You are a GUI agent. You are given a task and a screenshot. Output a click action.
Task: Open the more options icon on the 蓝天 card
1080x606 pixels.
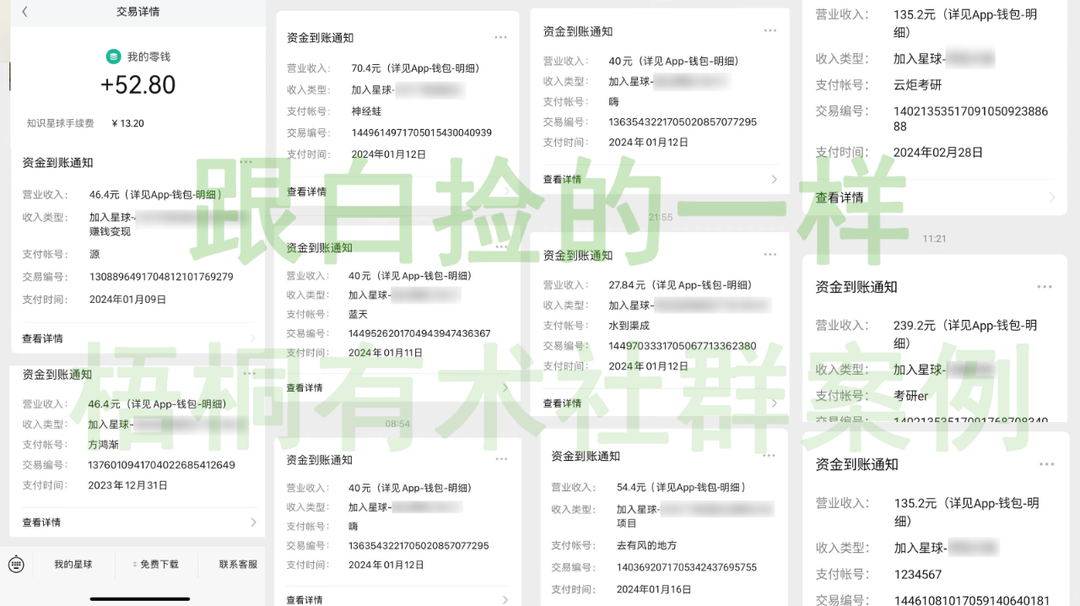click(x=501, y=246)
